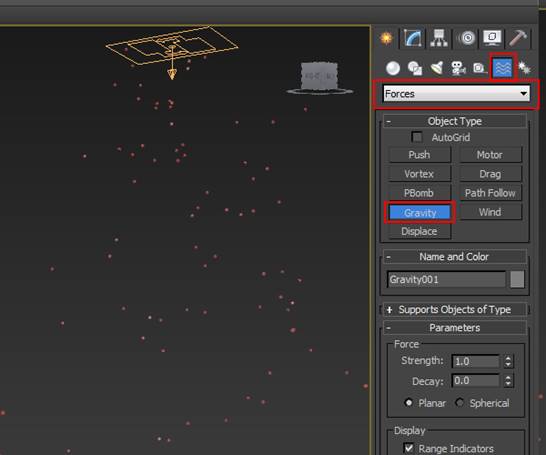Viewport: 546px width, 455px height.
Task: Click the Gravity001 name field
Action: point(446,280)
